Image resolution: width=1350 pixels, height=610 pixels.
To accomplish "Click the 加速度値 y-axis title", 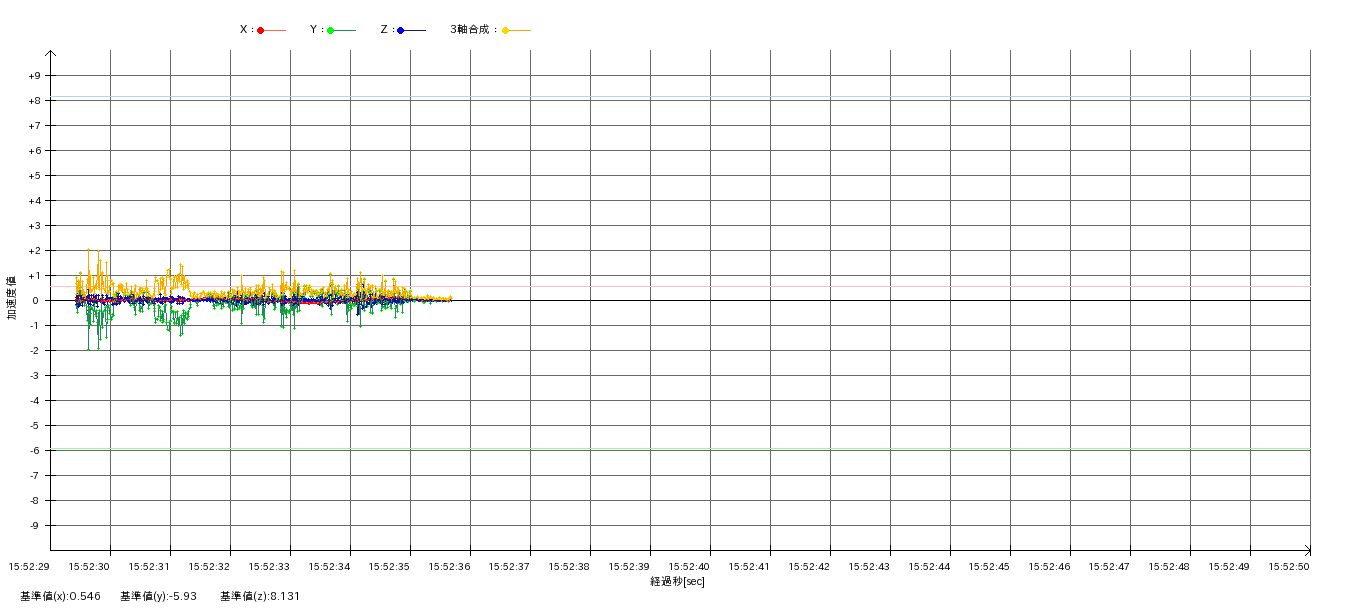I will (x=12, y=298).
